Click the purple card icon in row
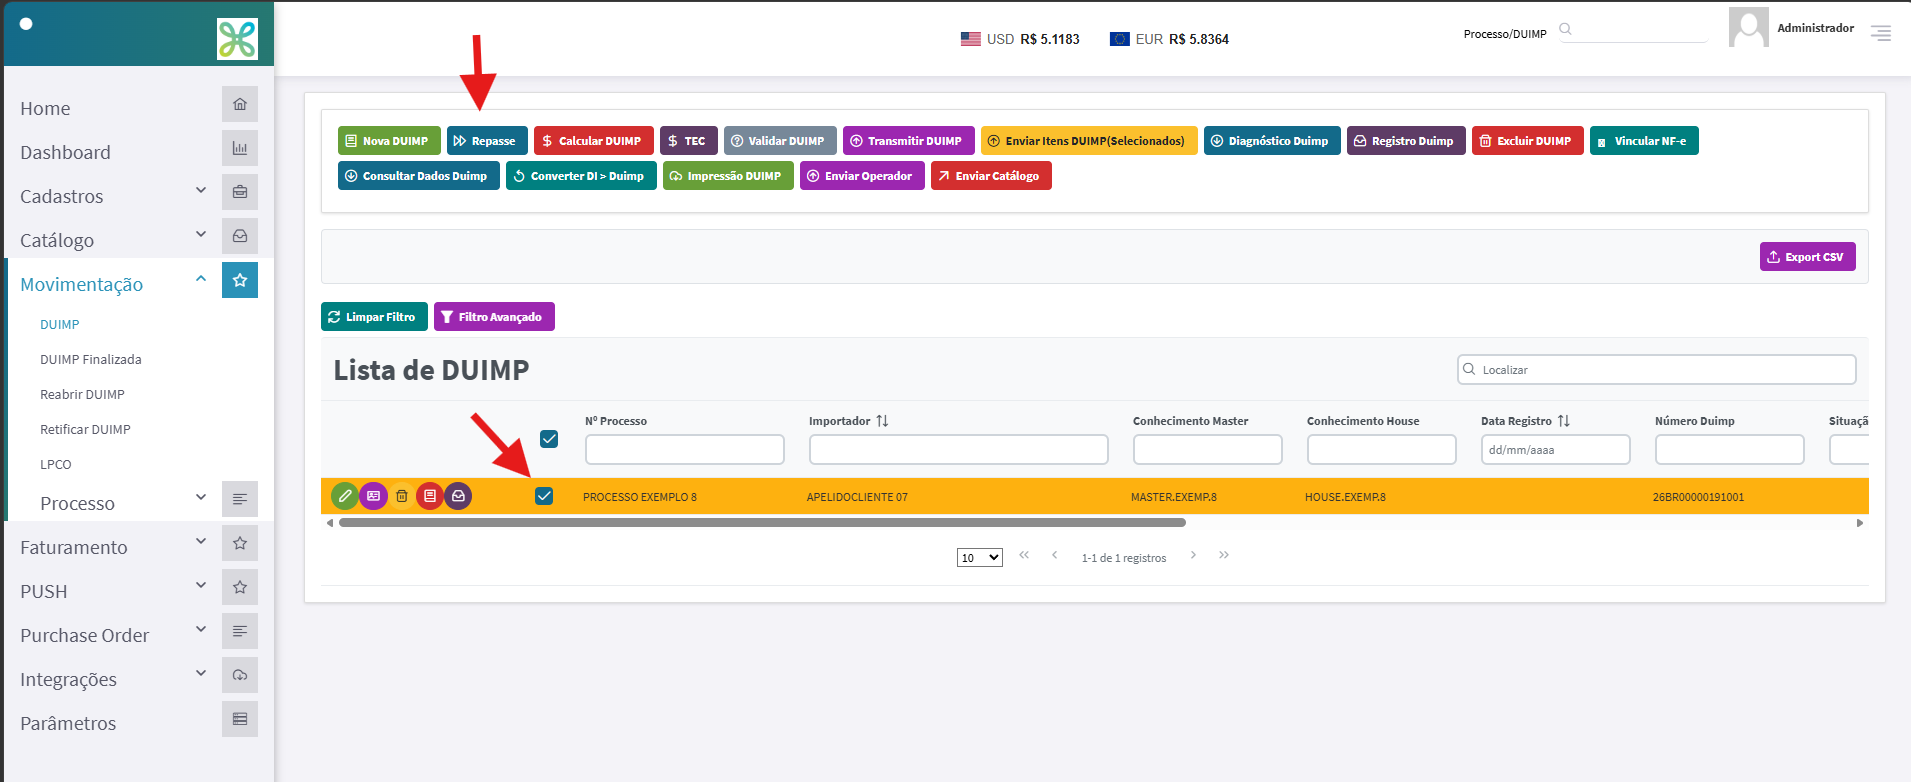The image size is (1911, 782). pyautogui.click(x=373, y=496)
